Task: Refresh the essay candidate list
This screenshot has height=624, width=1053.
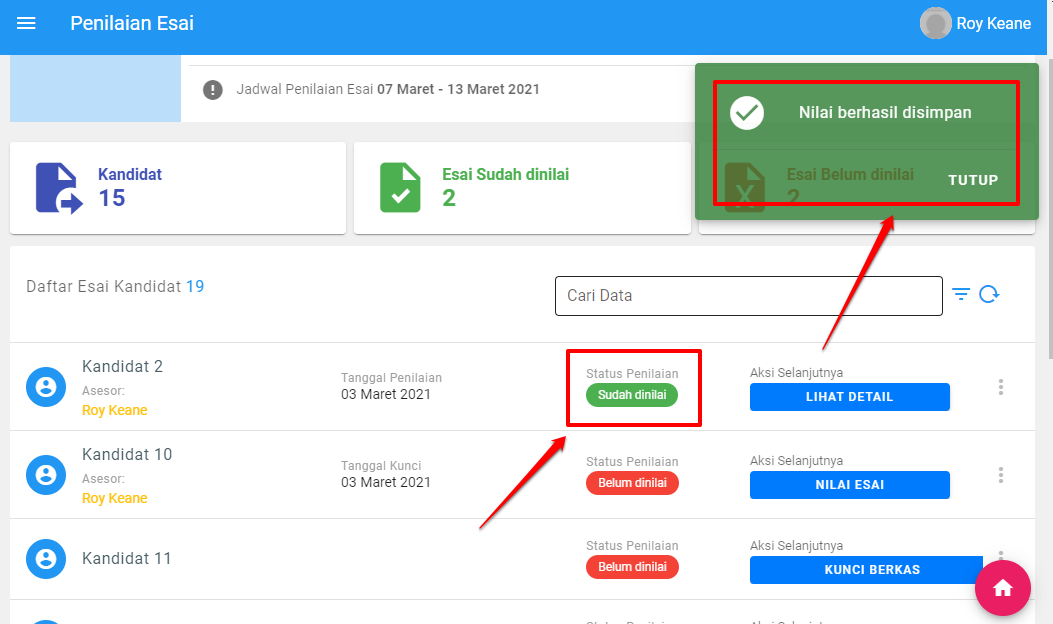Action: tap(989, 294)
